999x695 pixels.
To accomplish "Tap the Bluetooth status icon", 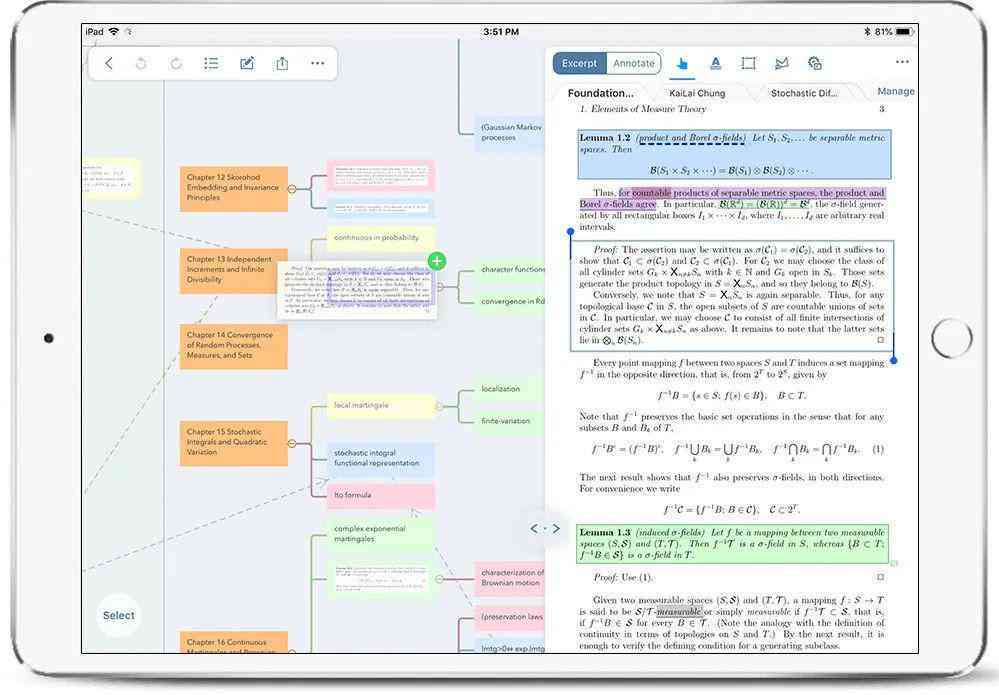I will click(x=867, y=31).
